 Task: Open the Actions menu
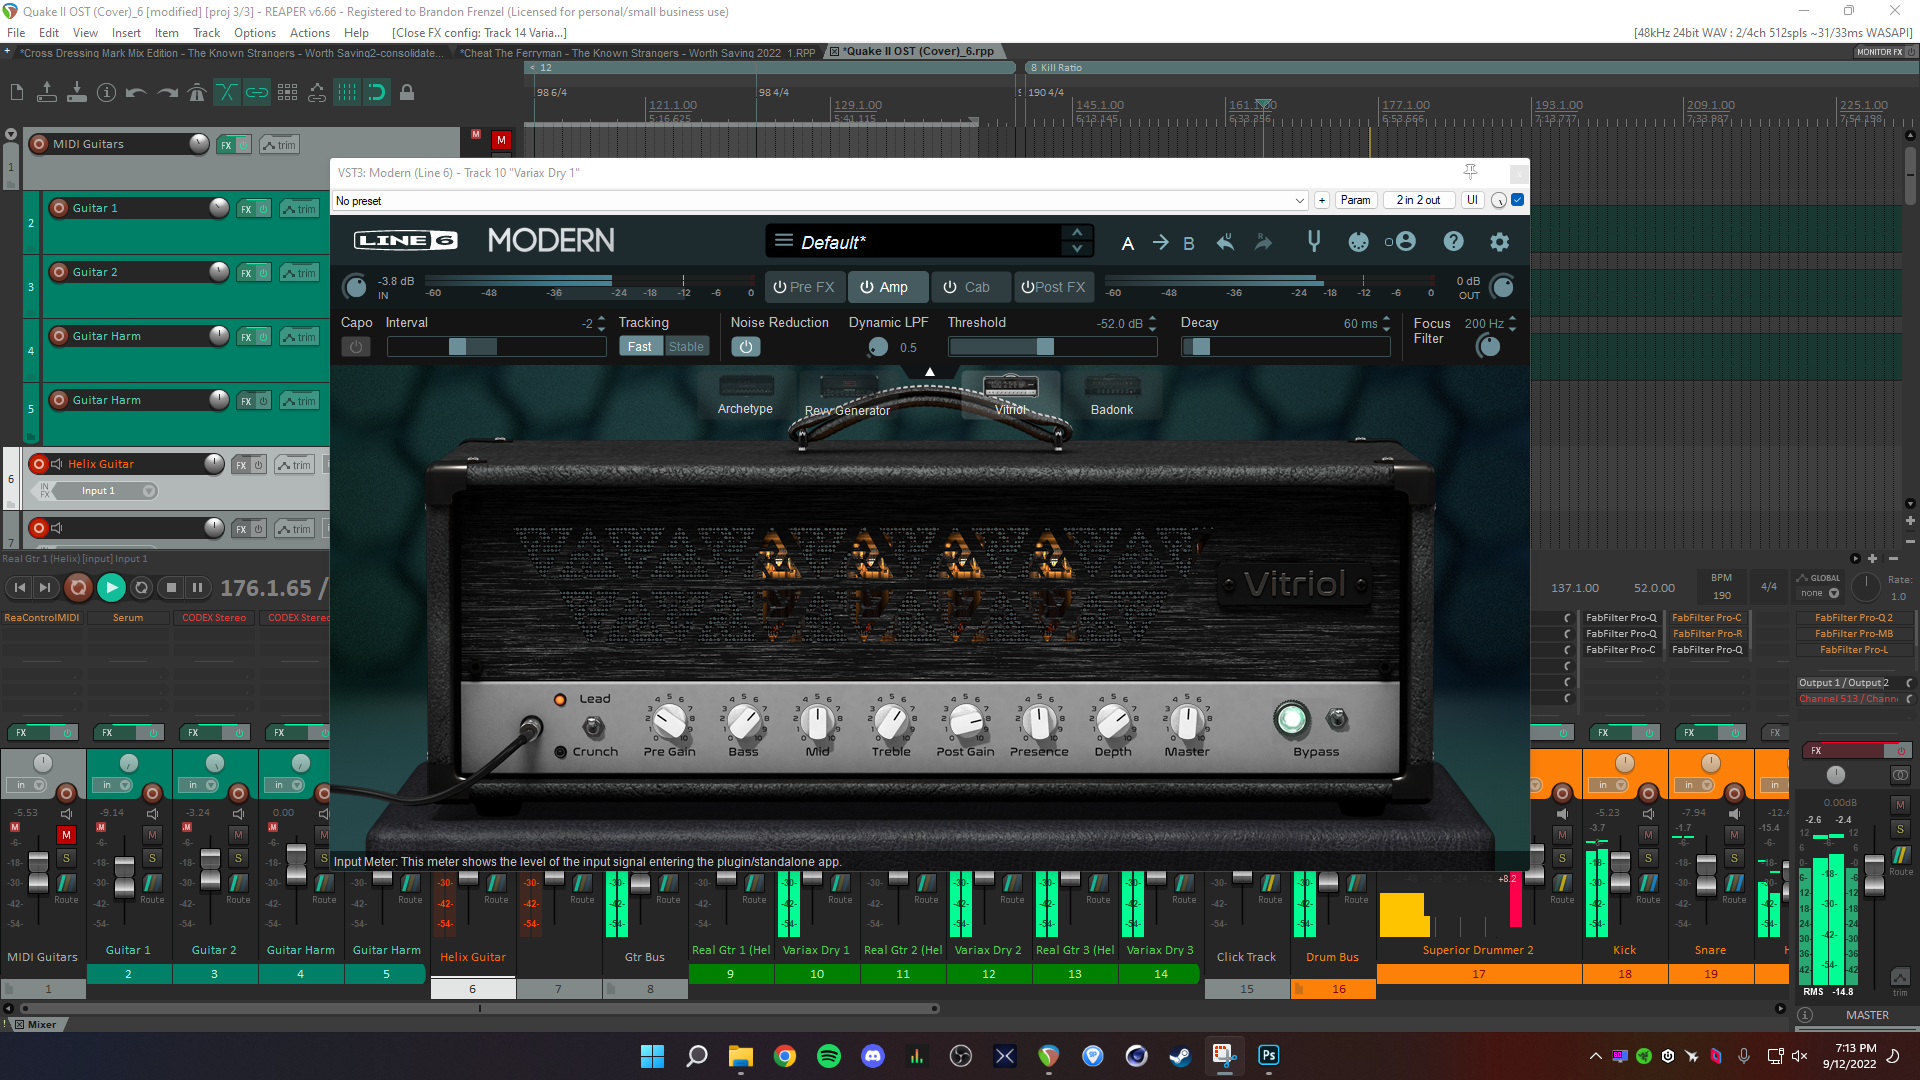coord(310,33)
